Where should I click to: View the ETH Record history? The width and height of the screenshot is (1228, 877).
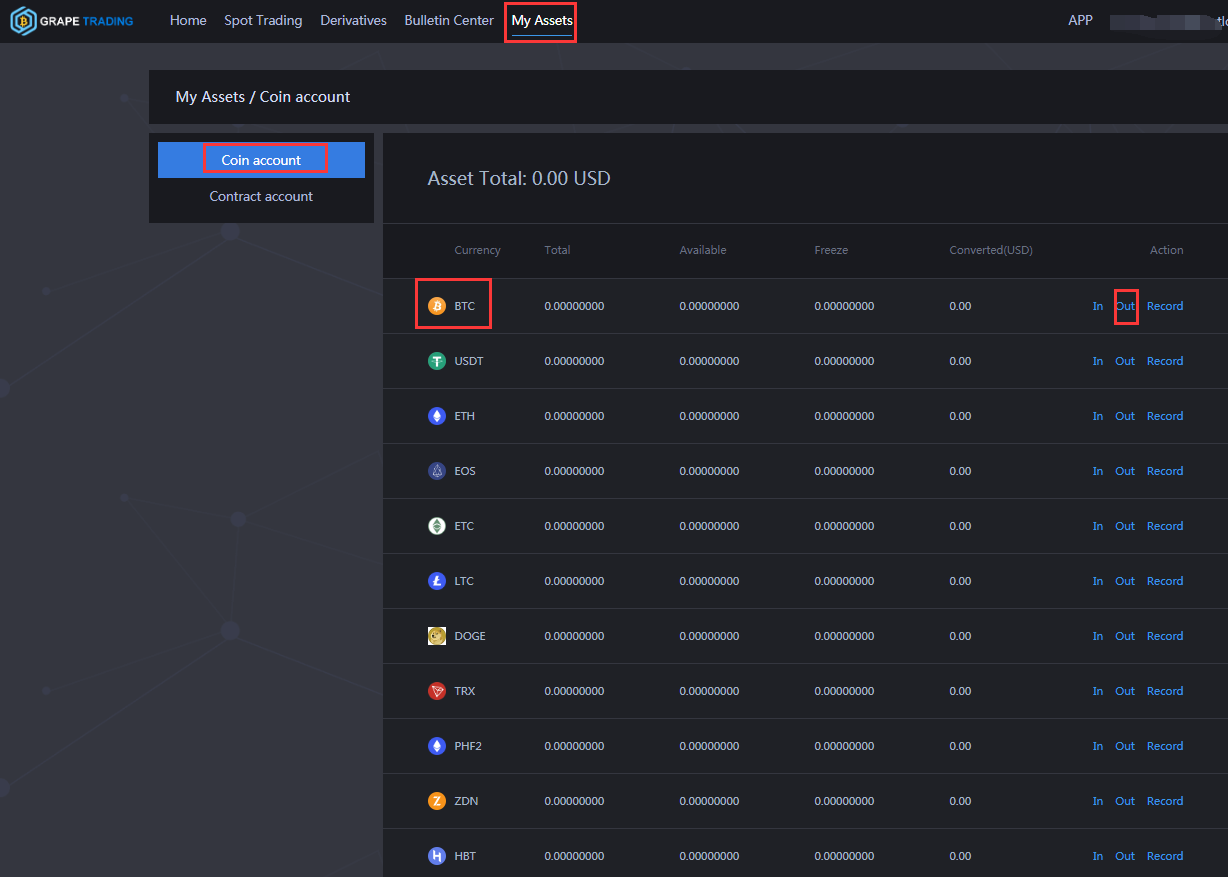point(1165,416)
